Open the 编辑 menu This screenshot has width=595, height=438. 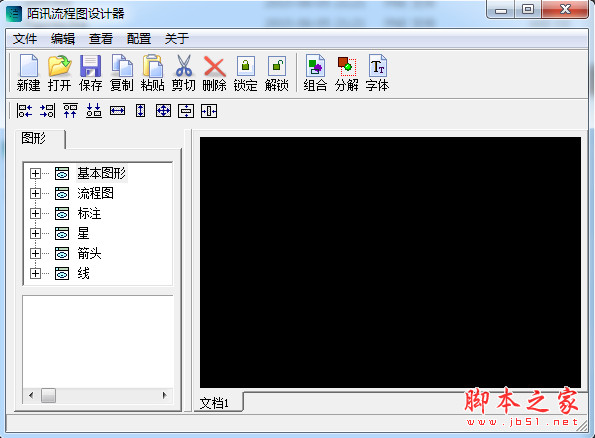coord(63,39)
